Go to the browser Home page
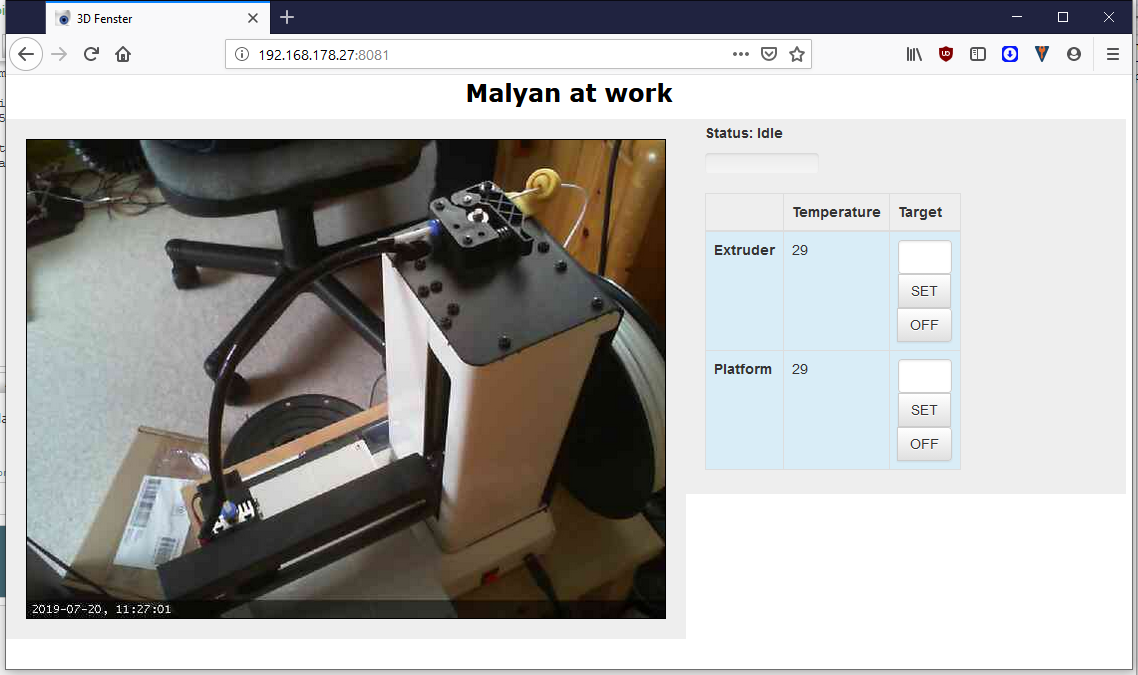1138x675 pixels. 123,54
